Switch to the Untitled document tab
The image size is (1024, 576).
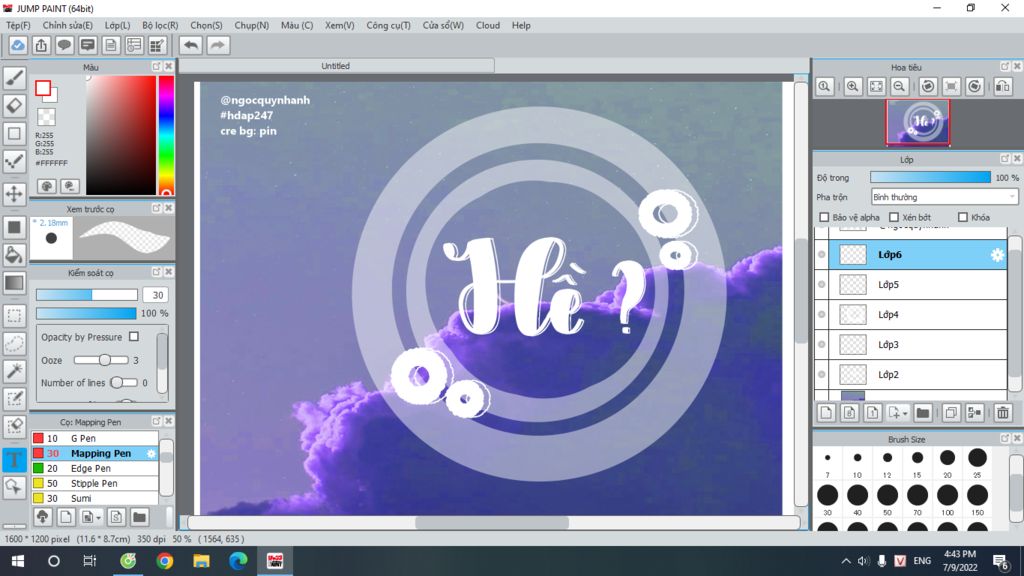(336, 66)
